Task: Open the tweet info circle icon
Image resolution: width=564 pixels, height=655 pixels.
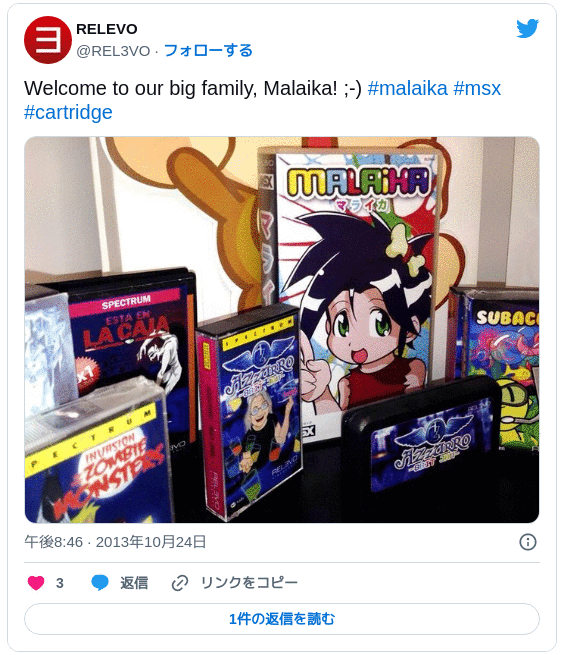Action: [x=528, y=542]
